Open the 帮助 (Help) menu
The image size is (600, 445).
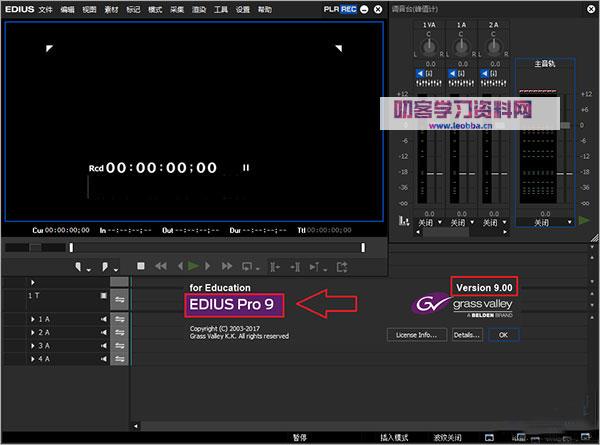coord(265,10)
